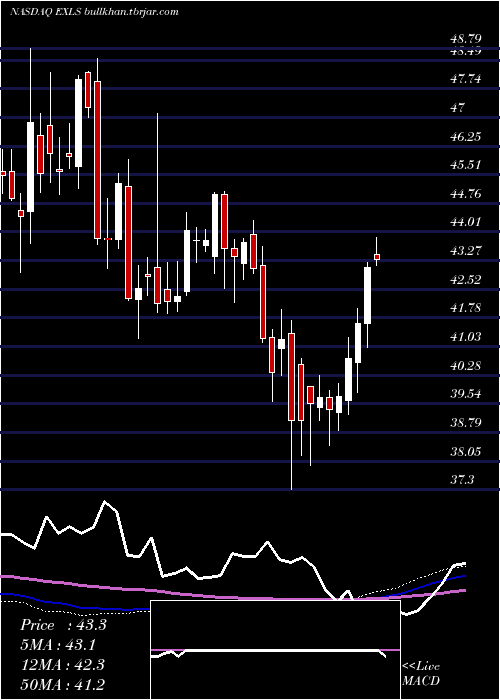Click the 12MA : 42.3 readout
500x700 pixels.
tap(62, 665)
